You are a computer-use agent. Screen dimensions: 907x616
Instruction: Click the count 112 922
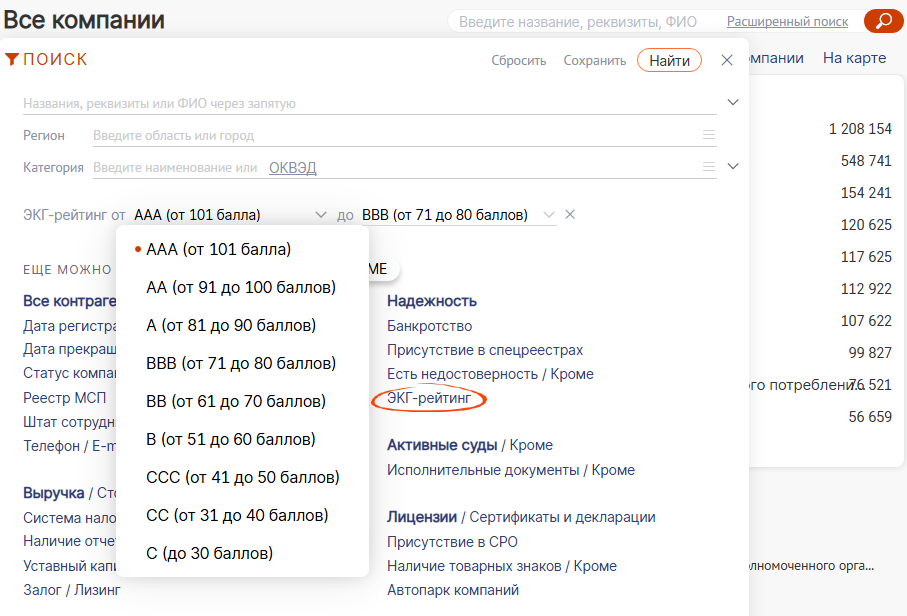coord(866,289)
